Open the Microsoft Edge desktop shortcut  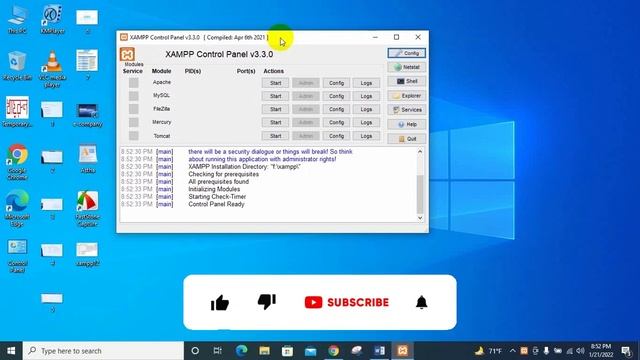pyautogui.click(x=17, y=208)
